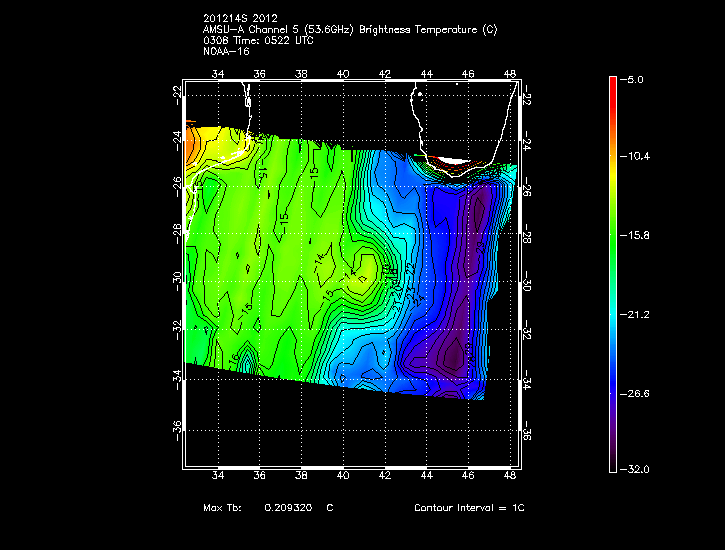Image resolution: width=725 pixels, height=550 pixels.
Task: Click the AMSU-A Channel 5 title line
Action: 349,29
